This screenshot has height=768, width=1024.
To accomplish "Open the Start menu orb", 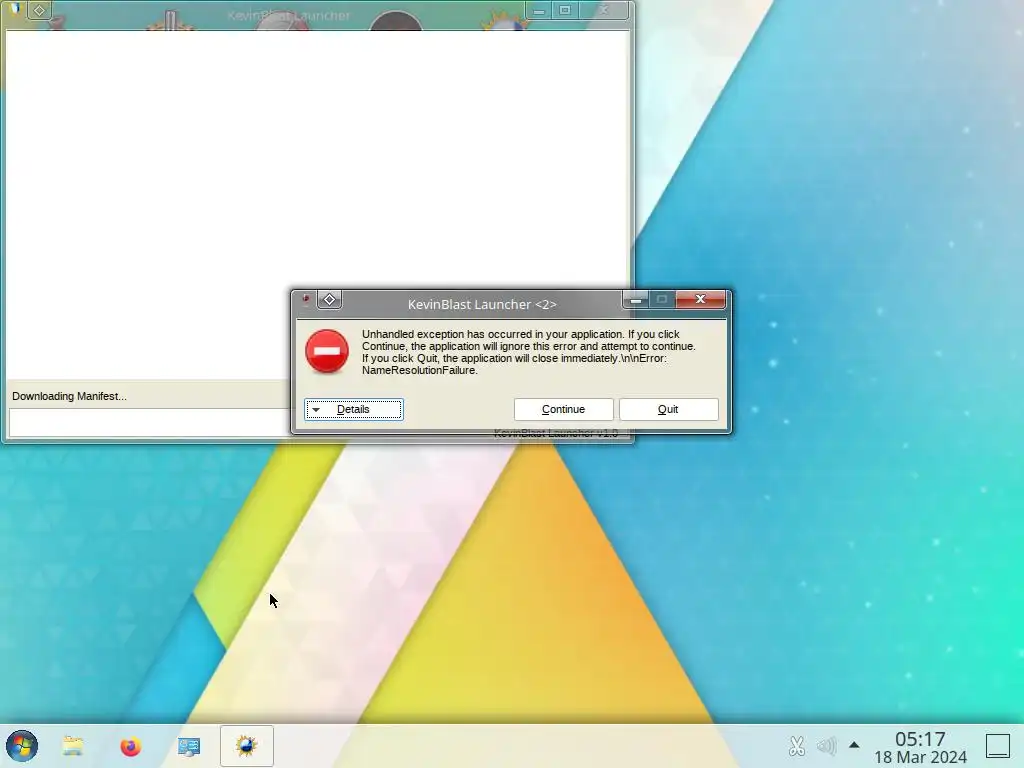I will [x=22, y=746].
